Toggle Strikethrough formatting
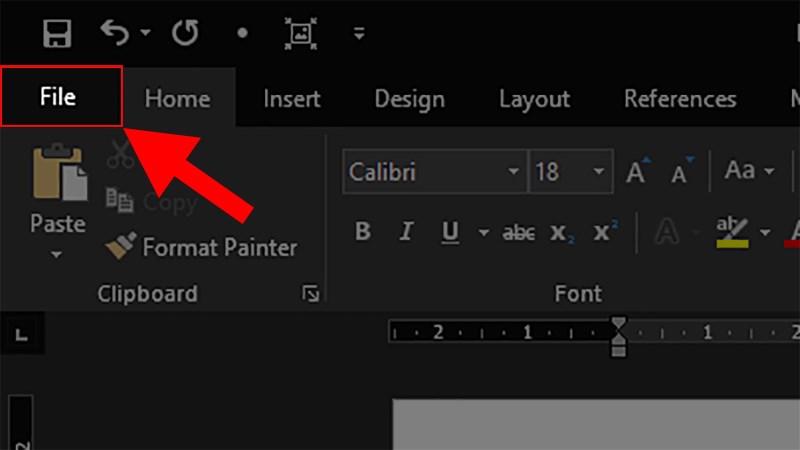This screenshot has width=800, height=450. [x=518, y=233]
